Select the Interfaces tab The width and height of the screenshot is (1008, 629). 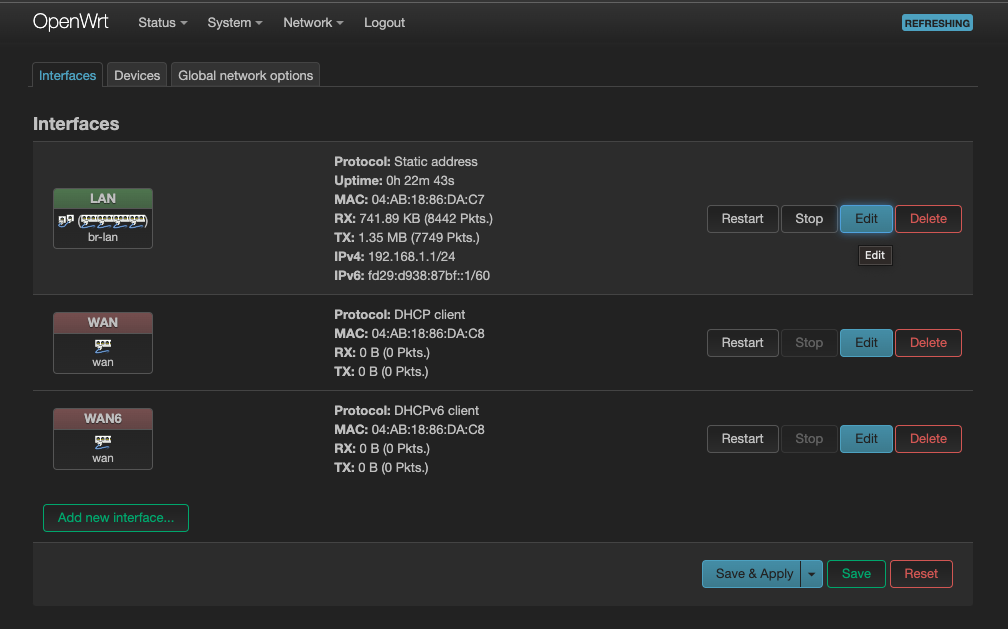68,75
